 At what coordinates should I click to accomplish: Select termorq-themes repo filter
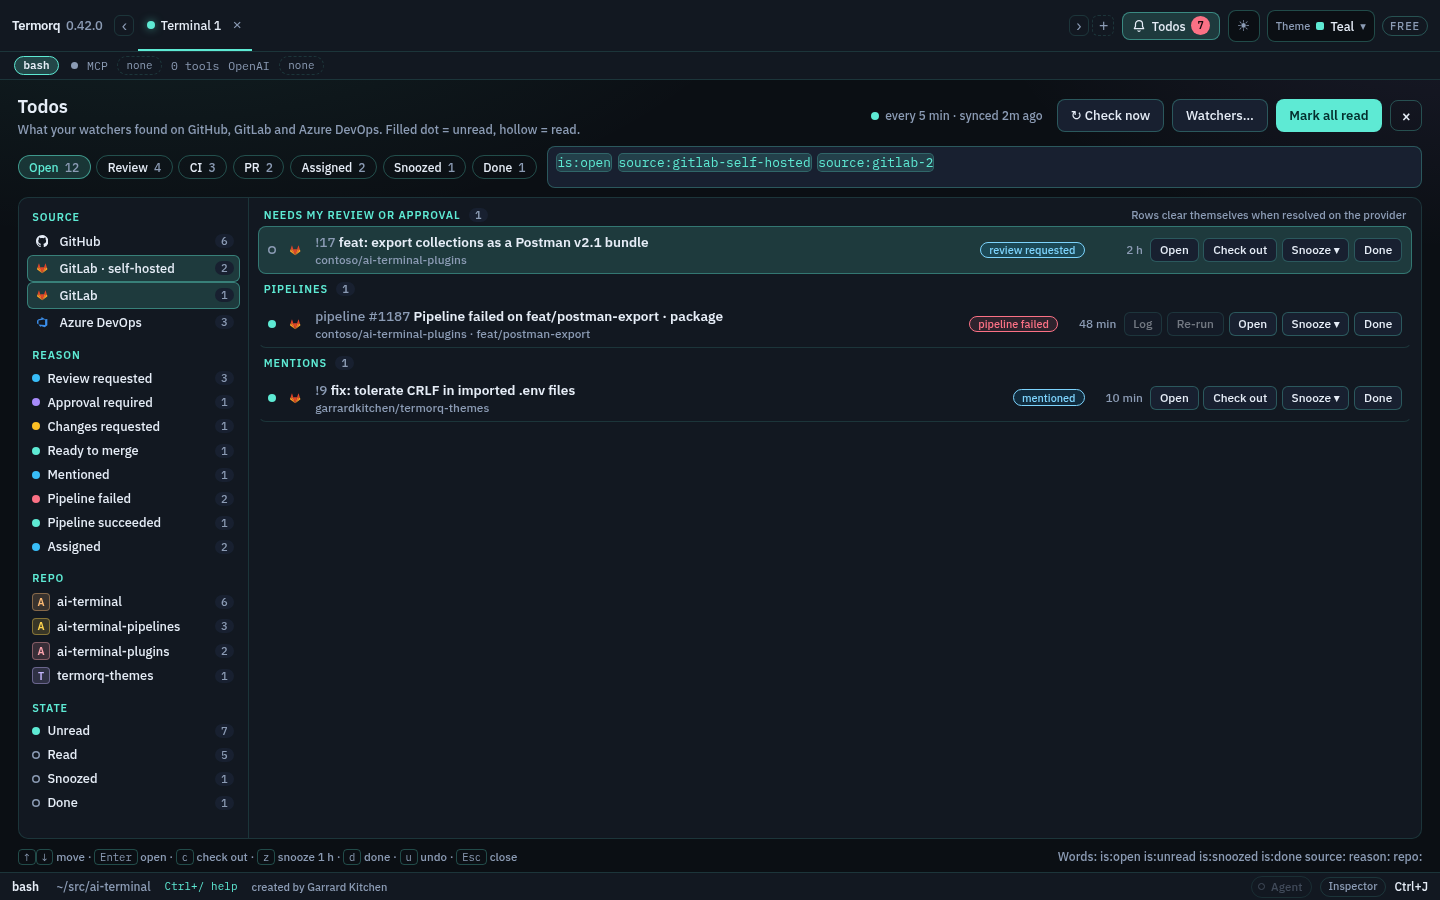coord(133,676)
